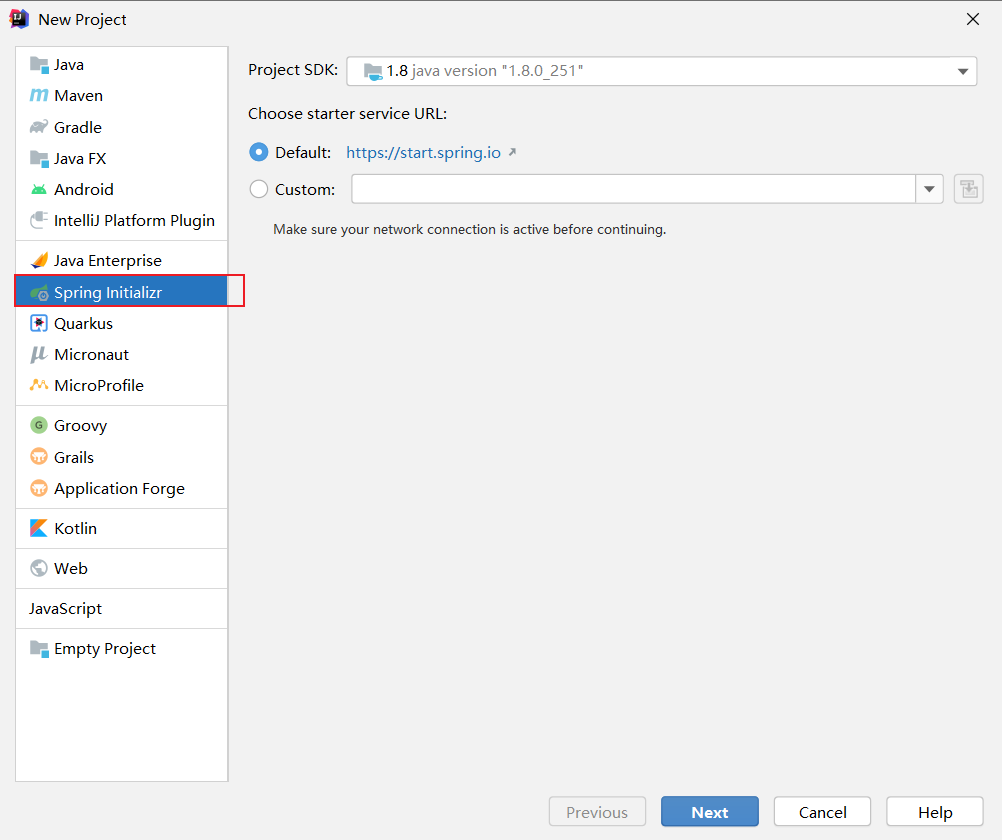The width and height of the screenshot is (1002, 840).
Task: Click the MicroProfile icon
Action: click(39, 385)
